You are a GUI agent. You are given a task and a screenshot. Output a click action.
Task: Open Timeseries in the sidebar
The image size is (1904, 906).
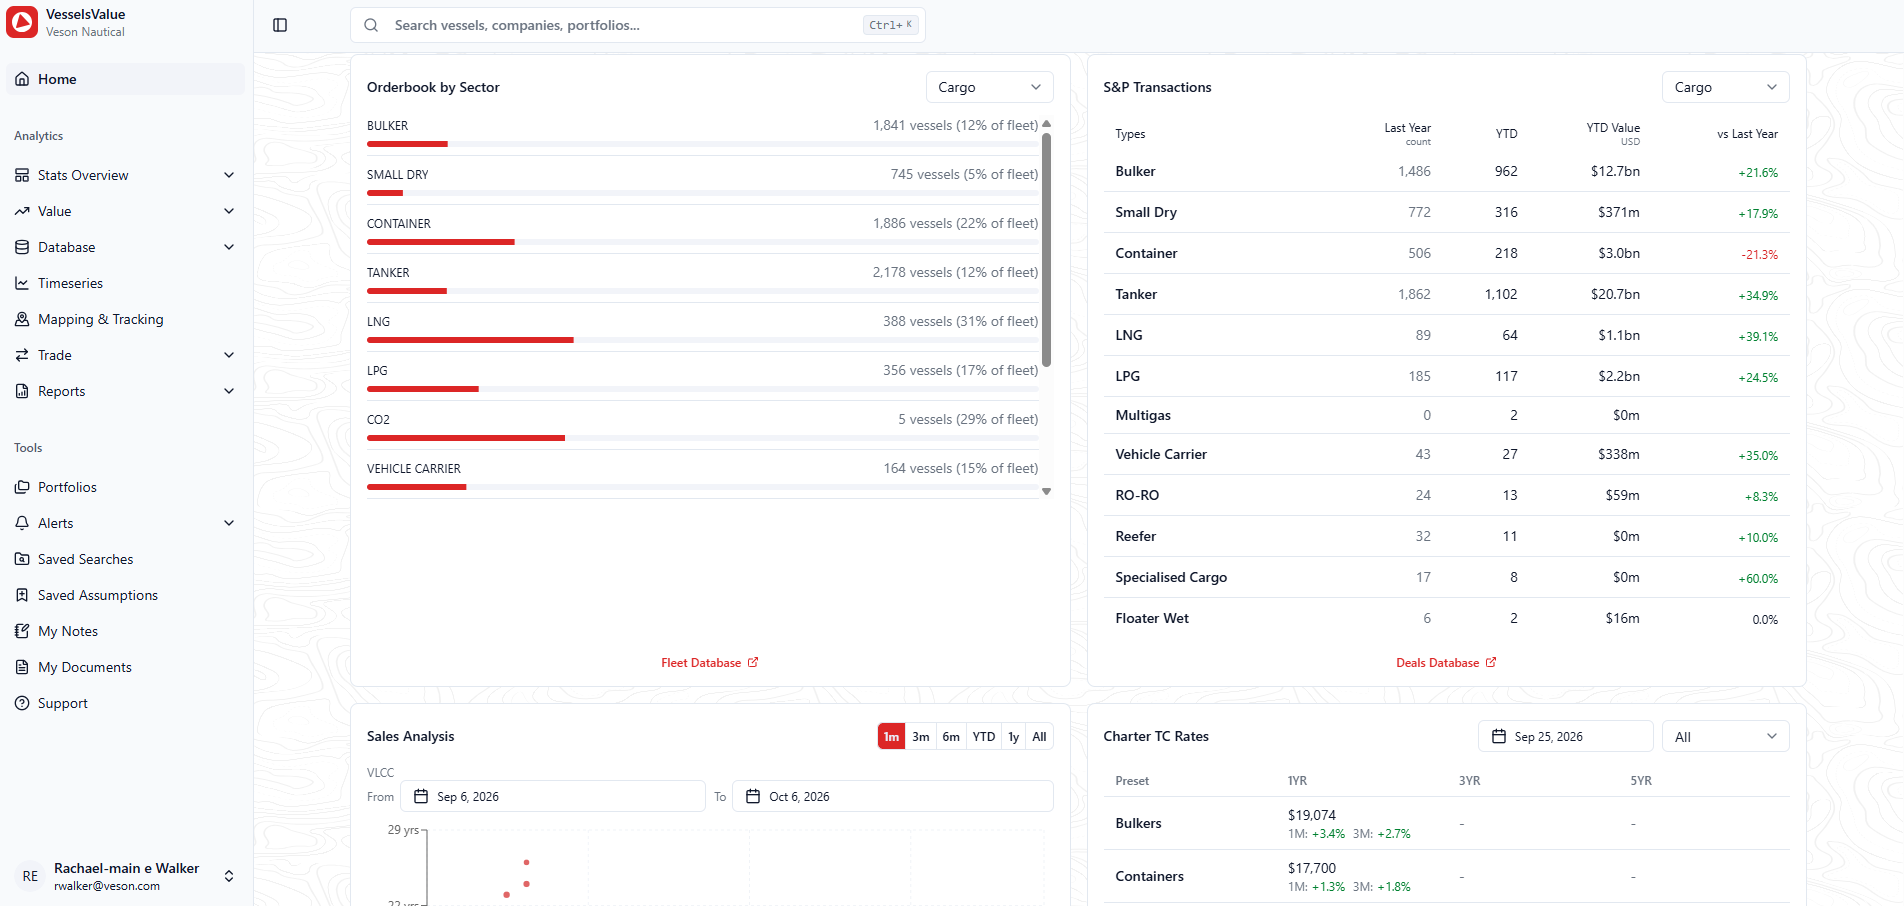tap(125, 283)
